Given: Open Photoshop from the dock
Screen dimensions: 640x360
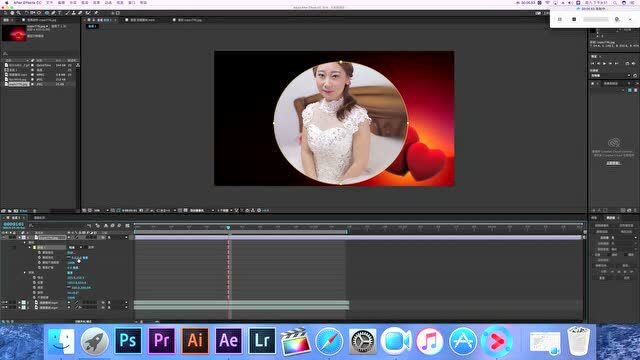Looking at the screenshot, I should click(128, 340).
